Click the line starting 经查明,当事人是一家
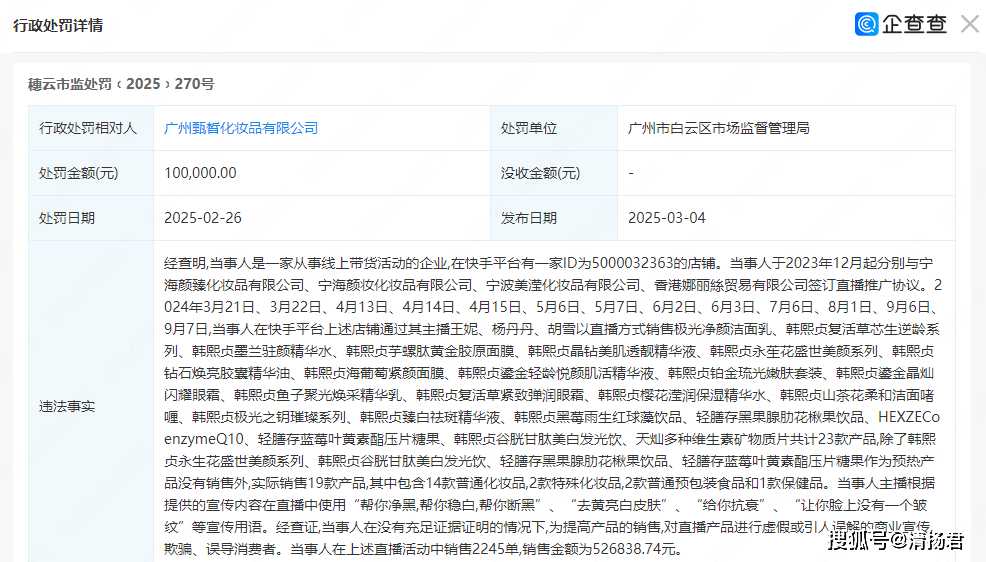This screenshot has height=562, width=986. click(548, 263)
